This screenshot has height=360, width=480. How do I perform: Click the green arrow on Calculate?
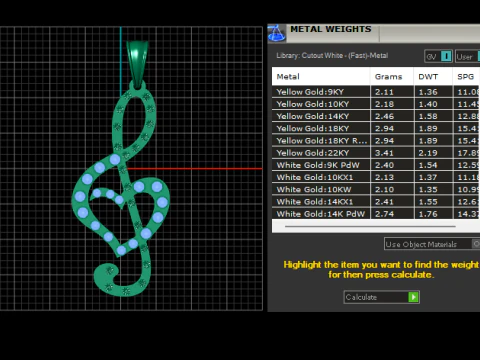pyautogui.click(x=413, y=297)
